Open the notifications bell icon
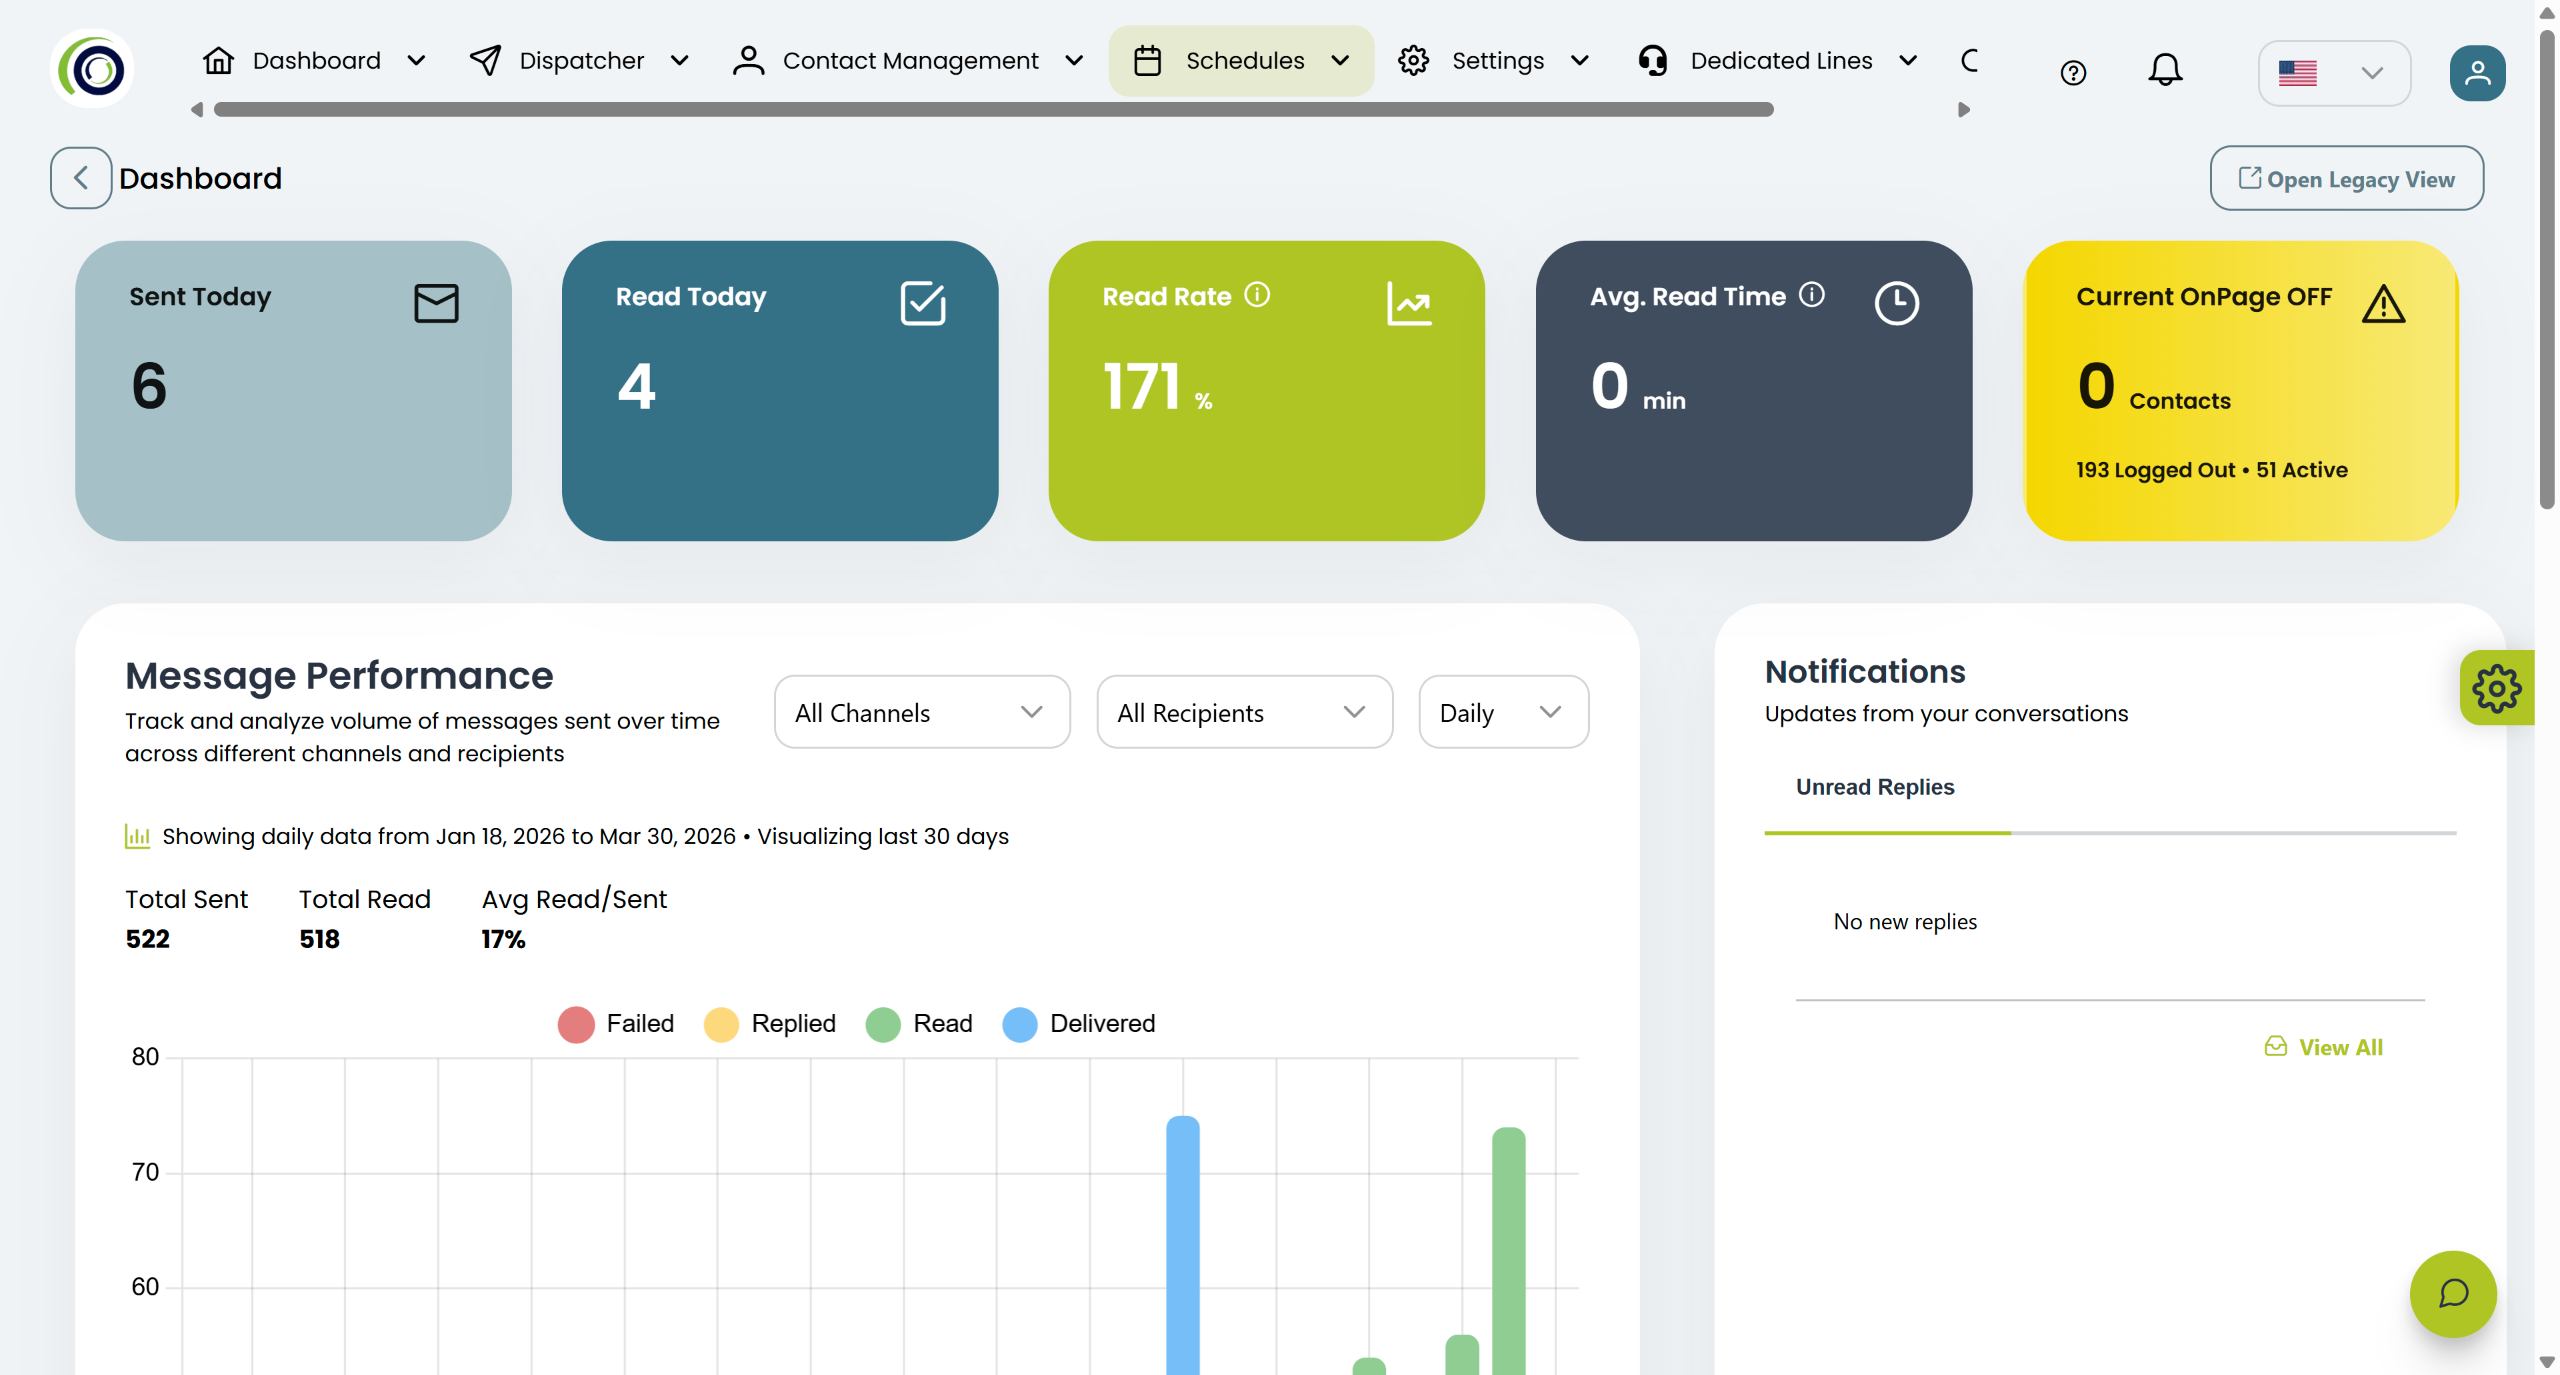Screen dimensions: 2560x1375 pos(2165,70)
